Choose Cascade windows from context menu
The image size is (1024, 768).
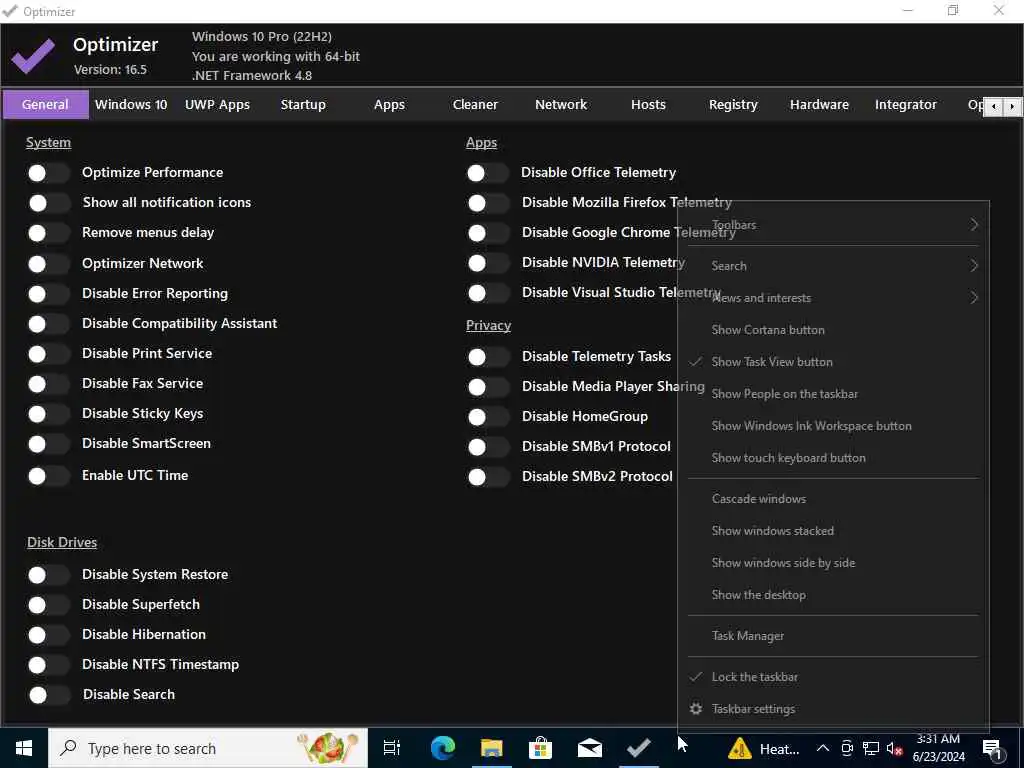[x=833, y=499]
